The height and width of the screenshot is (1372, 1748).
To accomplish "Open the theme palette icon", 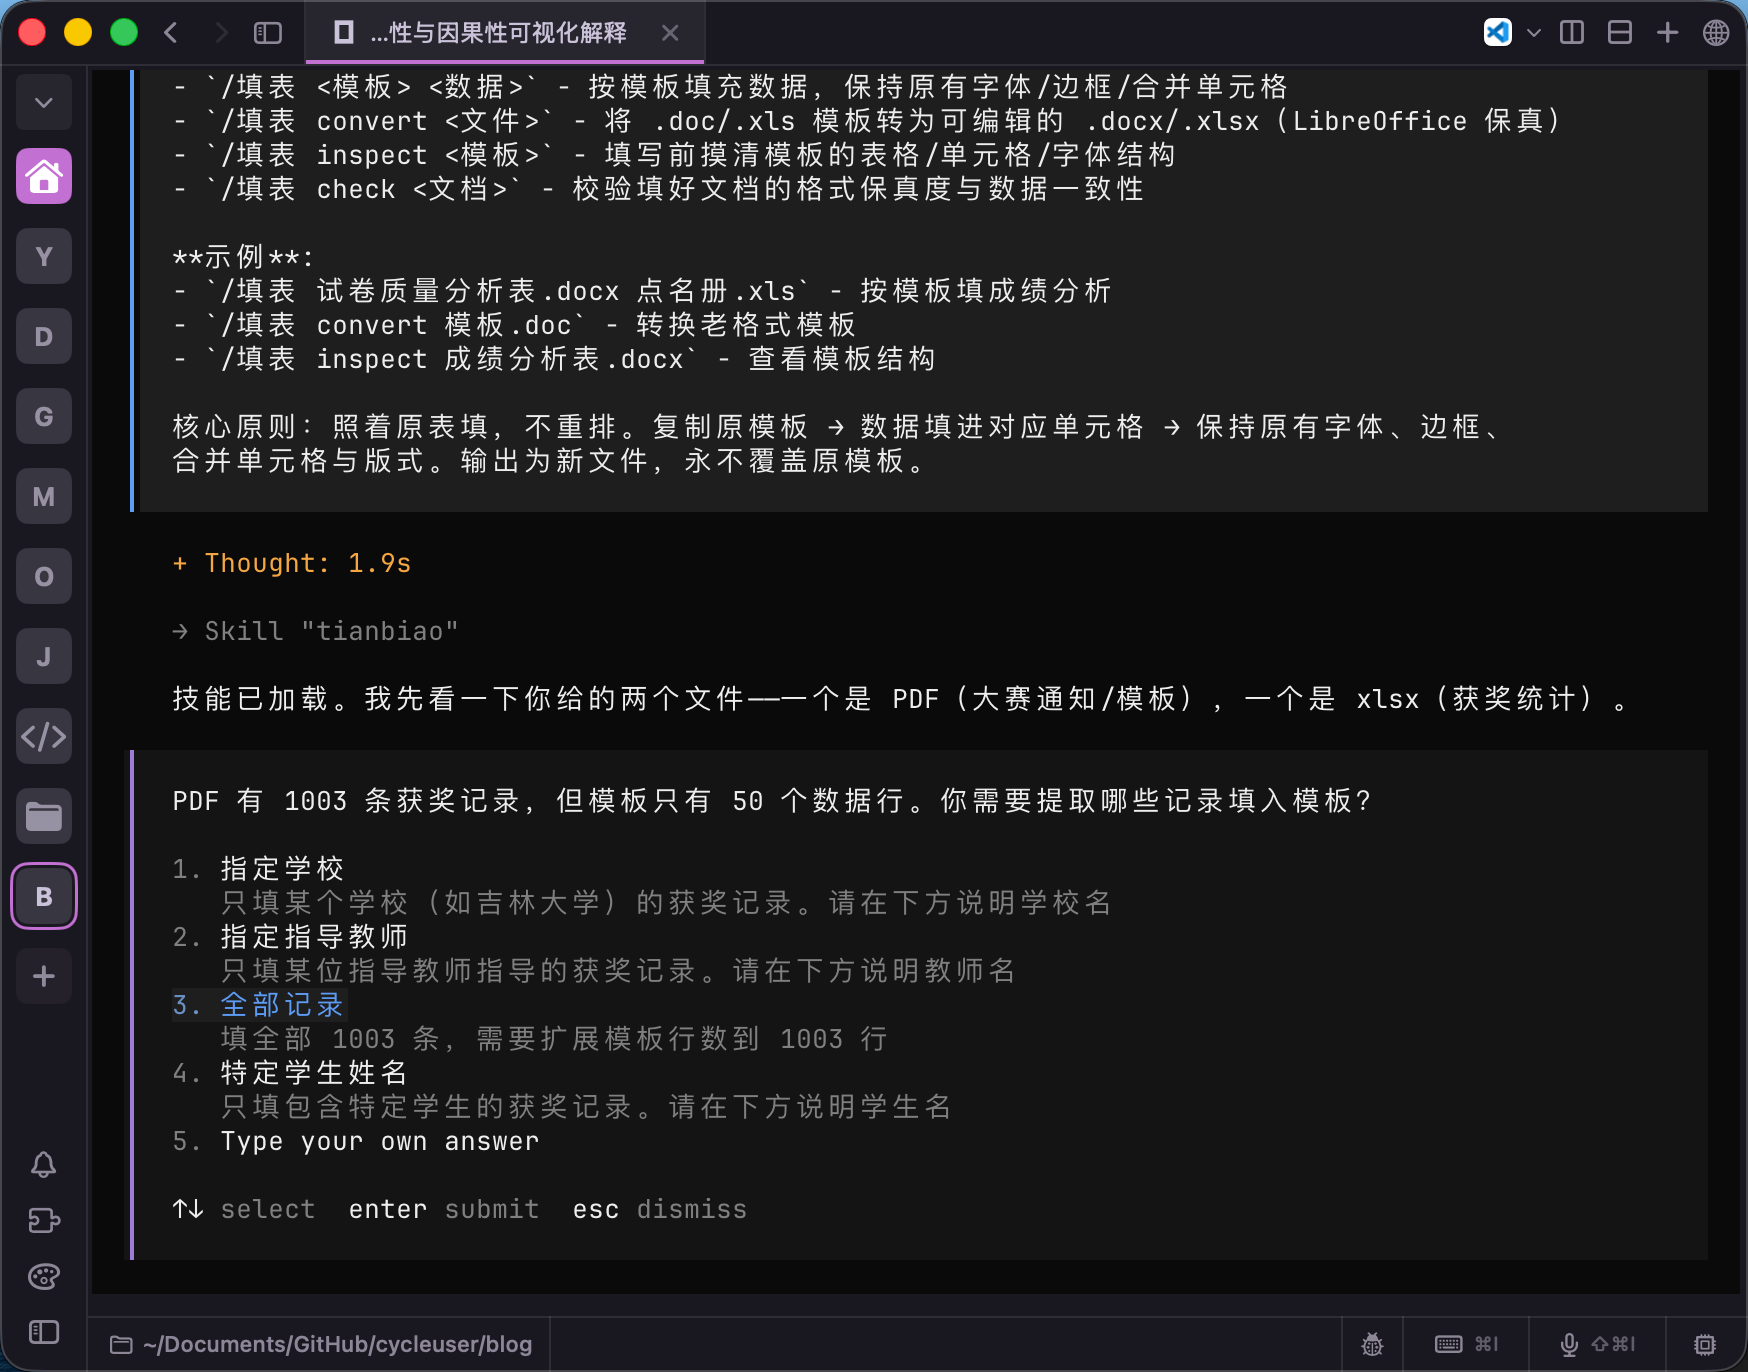I will tap(44, 1277).
